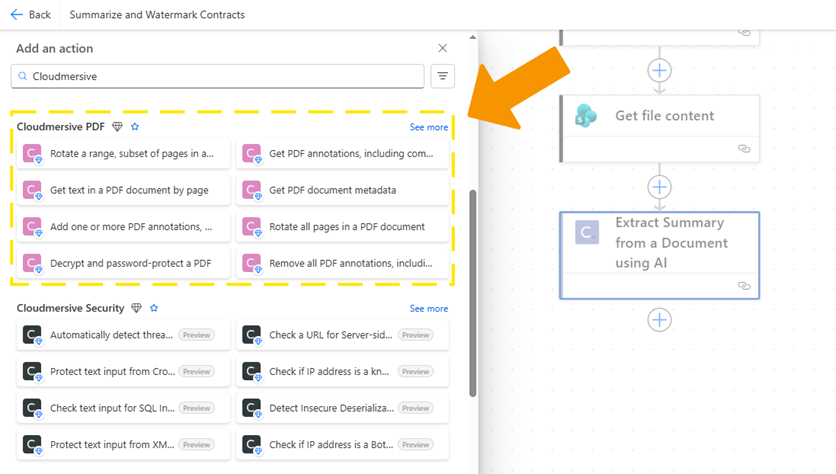Select Automatically detect threats action

123,335
